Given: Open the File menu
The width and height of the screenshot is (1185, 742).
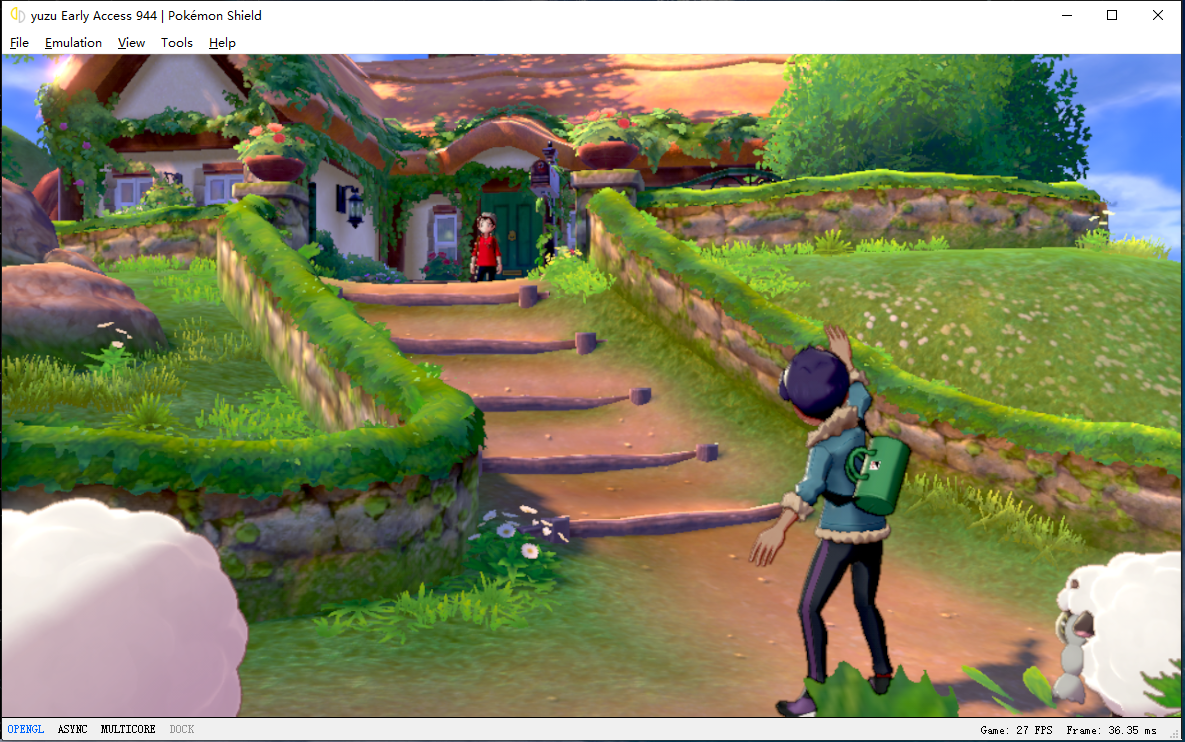Looking at the screenshot, I should [19, 43].
